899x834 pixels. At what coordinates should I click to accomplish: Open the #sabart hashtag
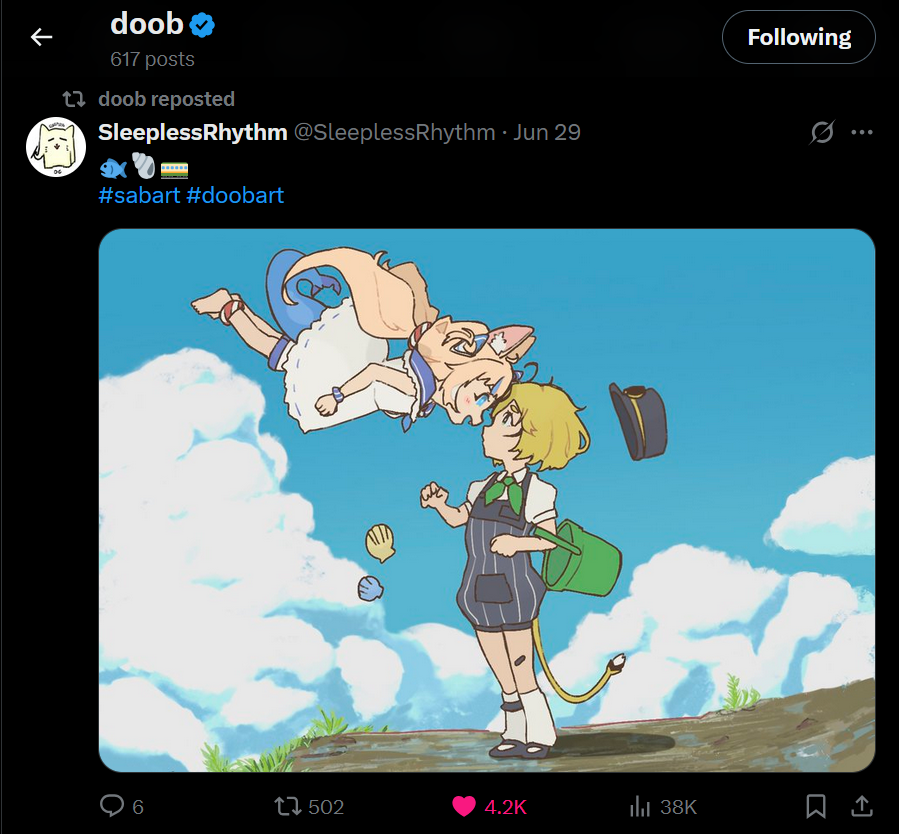coord(139,195)
